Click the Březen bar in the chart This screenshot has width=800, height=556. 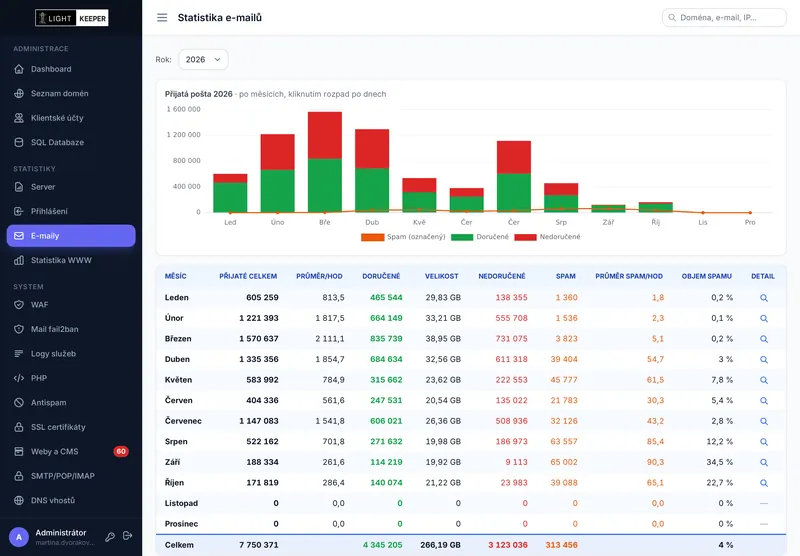[325, 162]
